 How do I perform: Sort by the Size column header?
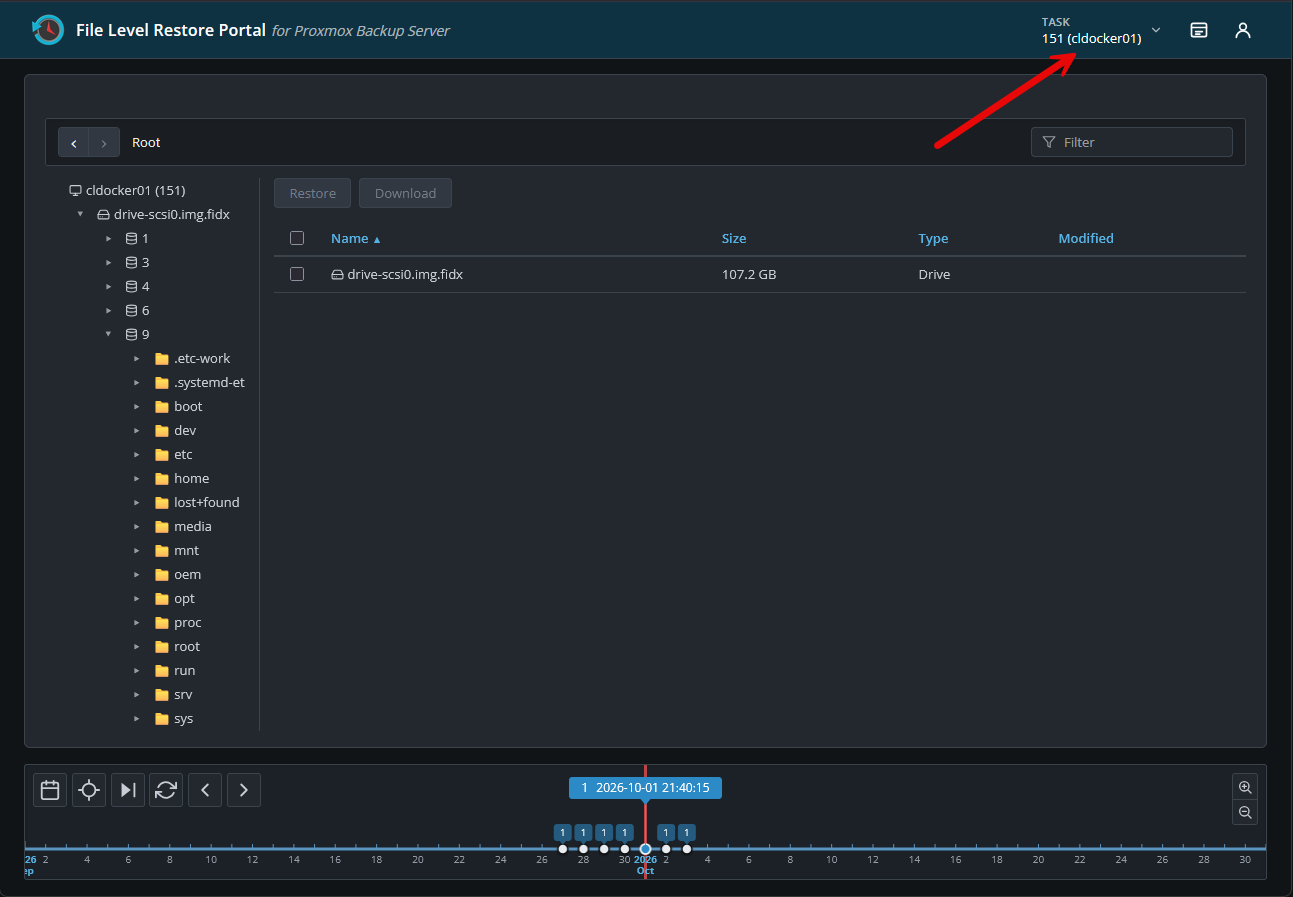(734, 238)
